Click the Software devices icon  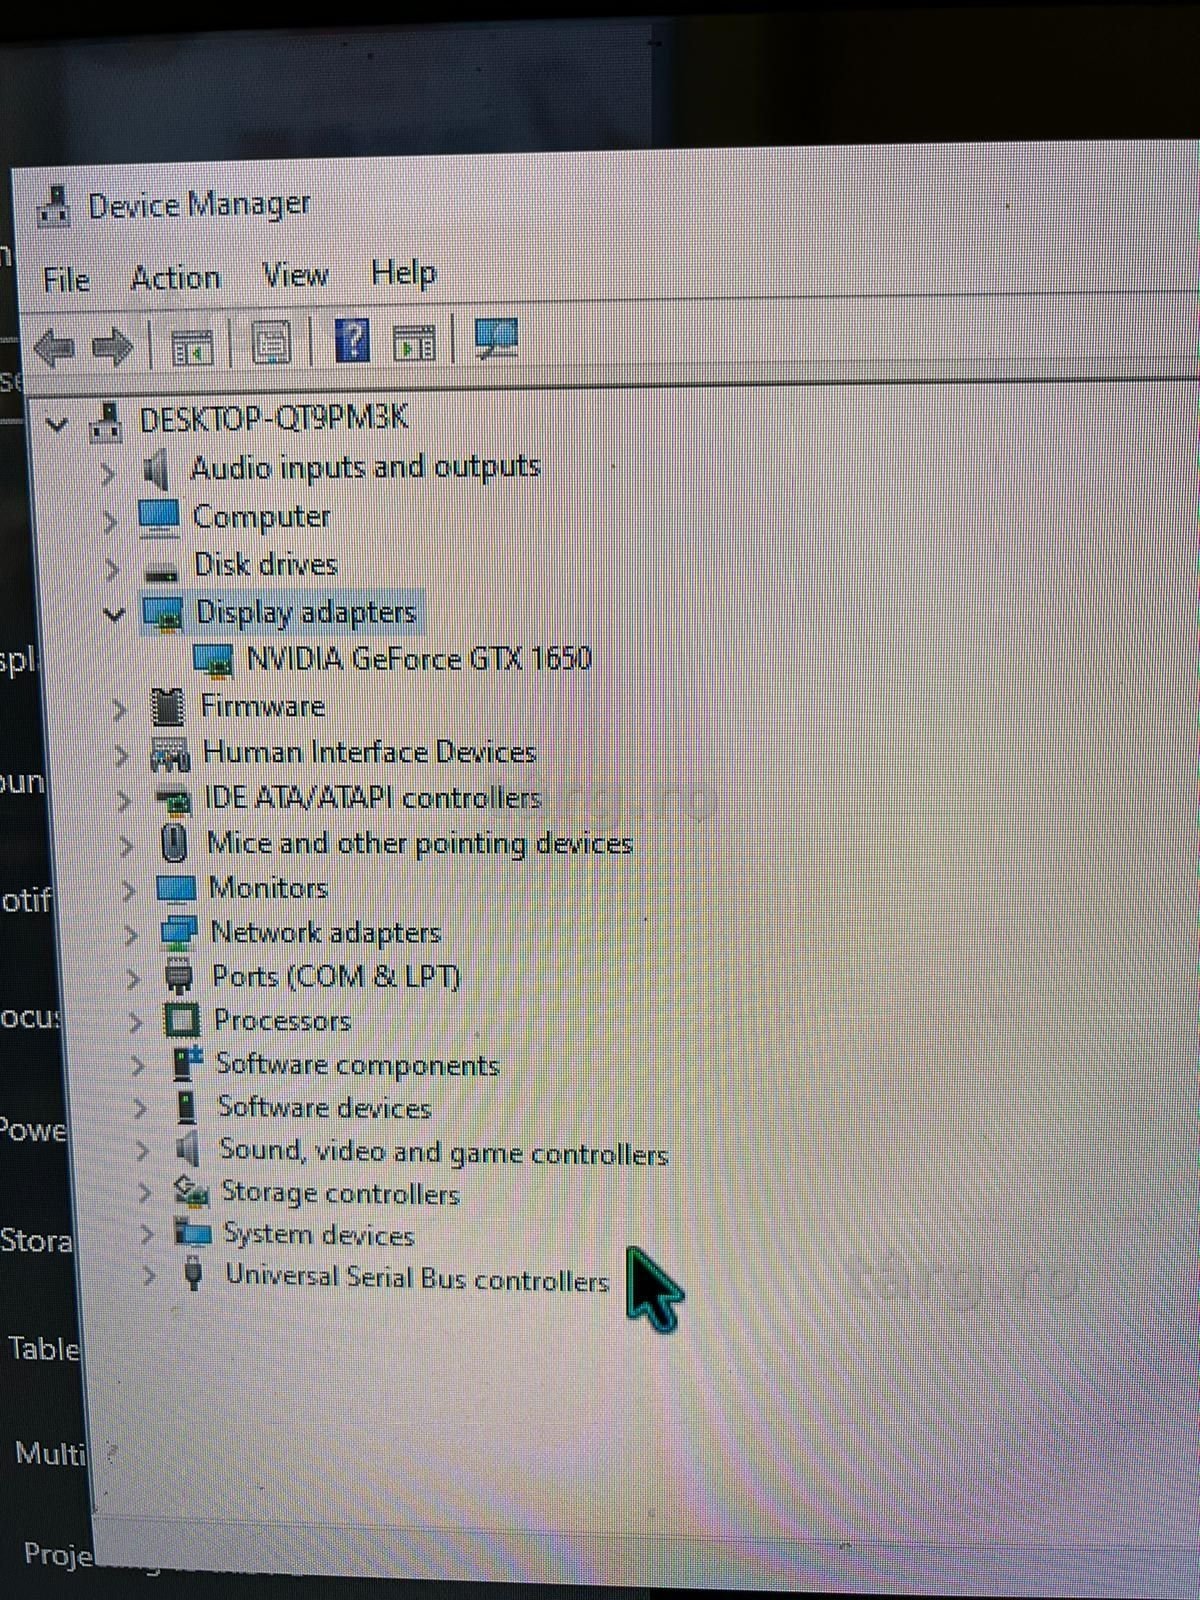click(x=186, y=1107)
